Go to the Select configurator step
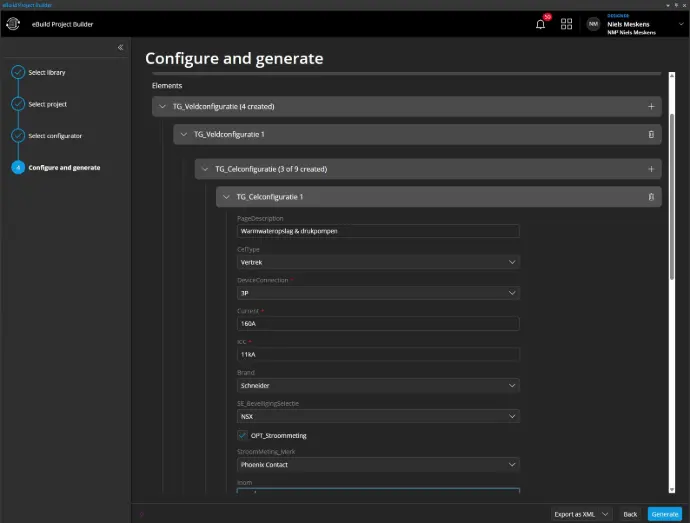This screenshot has height=523, width=690. click(55, 136)
